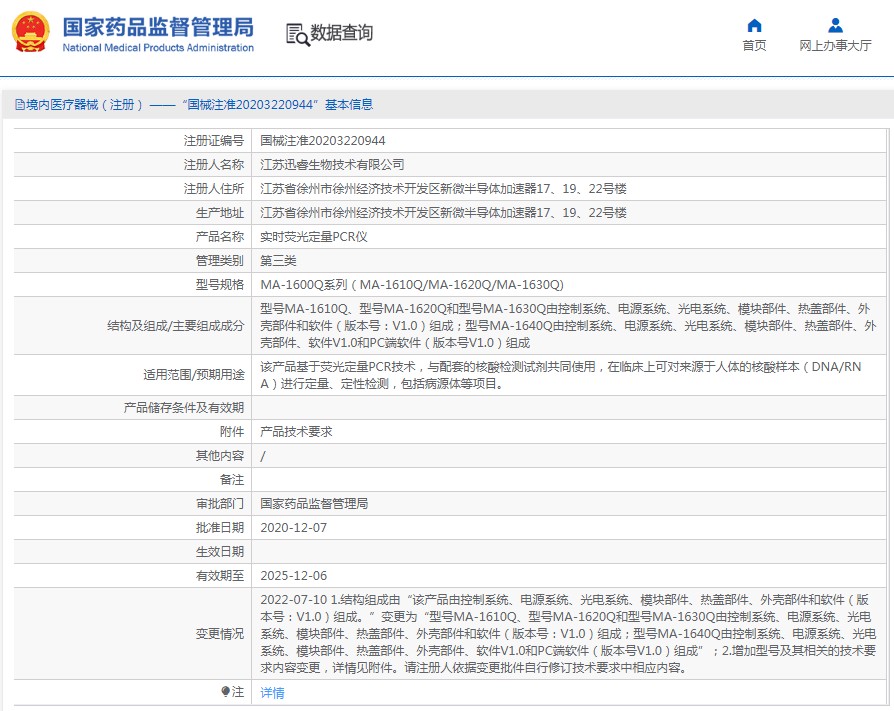Click the 附件 label

point(232,432)
